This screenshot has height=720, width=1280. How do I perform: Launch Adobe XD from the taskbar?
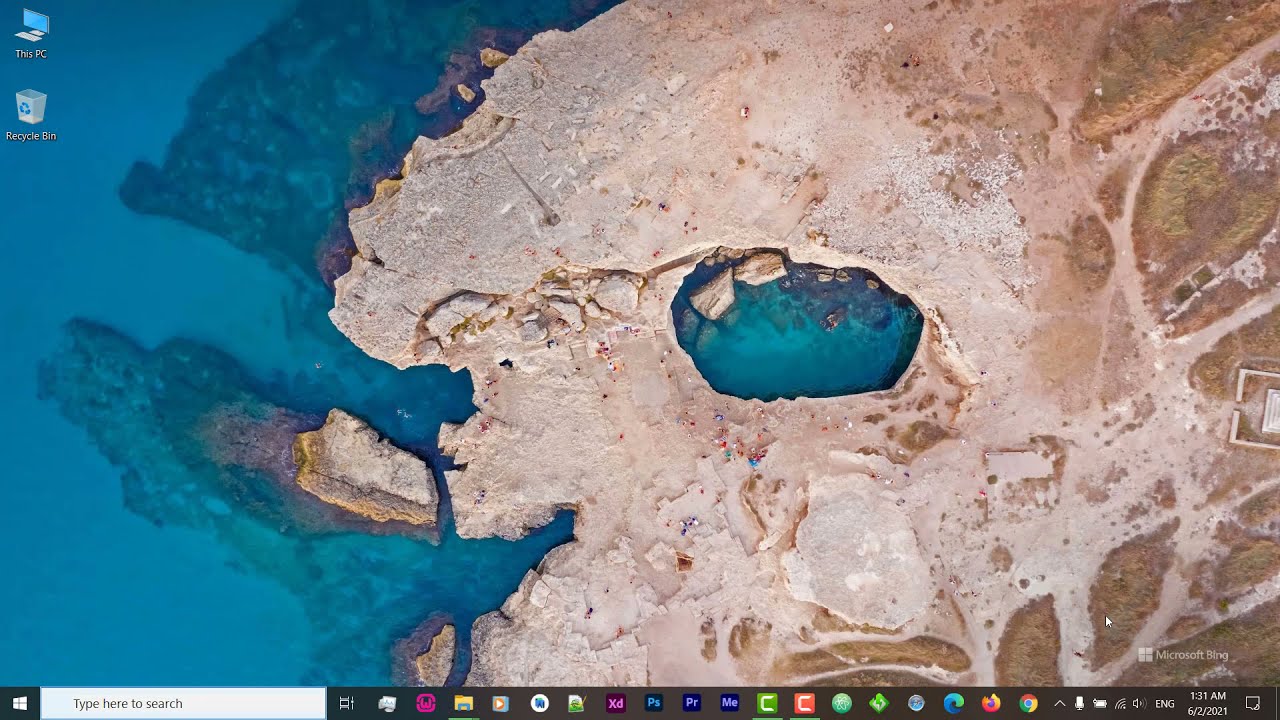615,703
